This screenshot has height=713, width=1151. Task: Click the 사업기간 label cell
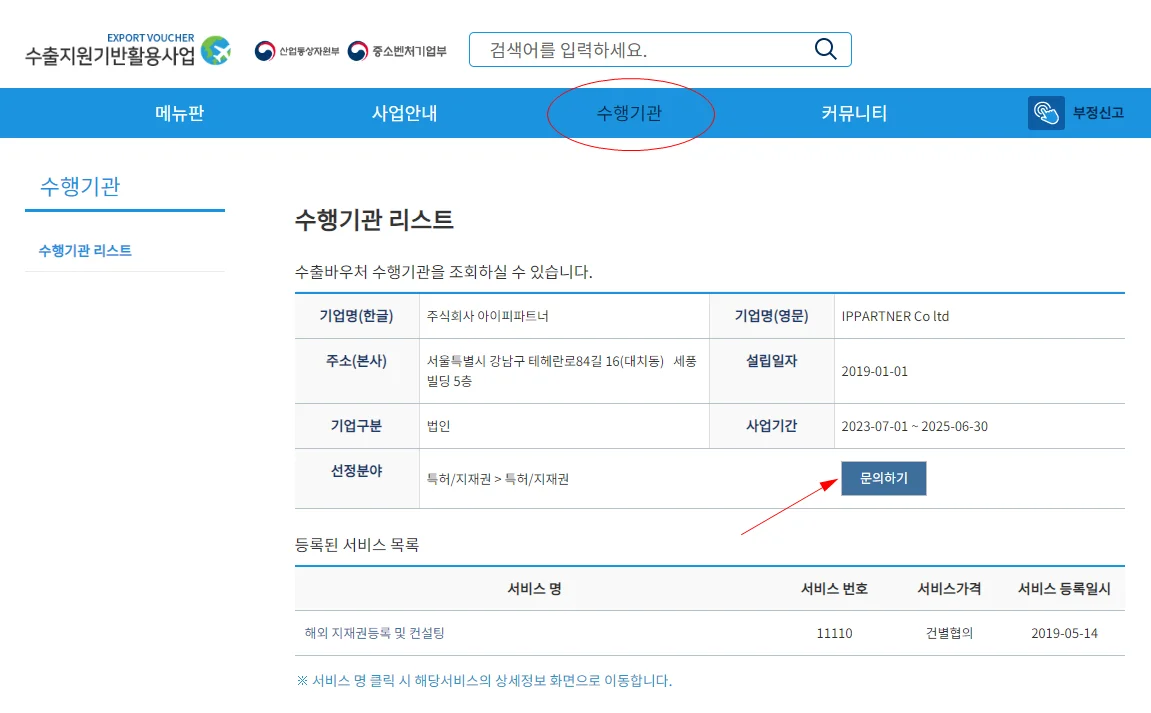pos(771,426)
